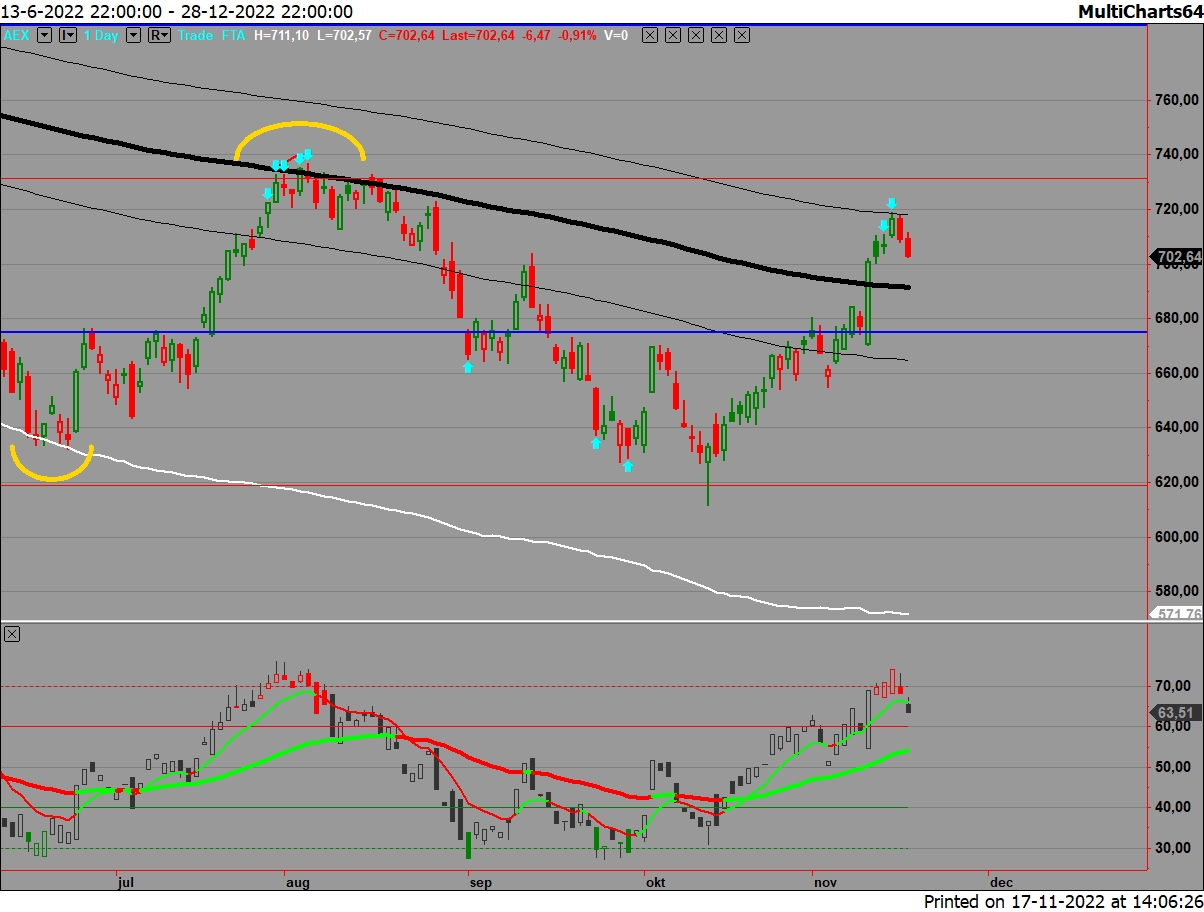
Task: Click the Trade label in status line
Action: [x=194, y=35]
